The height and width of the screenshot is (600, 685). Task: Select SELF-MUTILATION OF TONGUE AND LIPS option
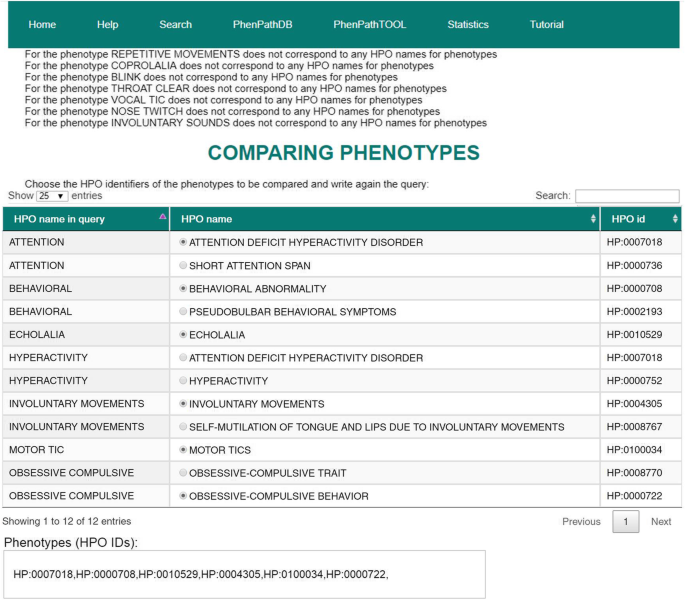(x=182, y=427)
